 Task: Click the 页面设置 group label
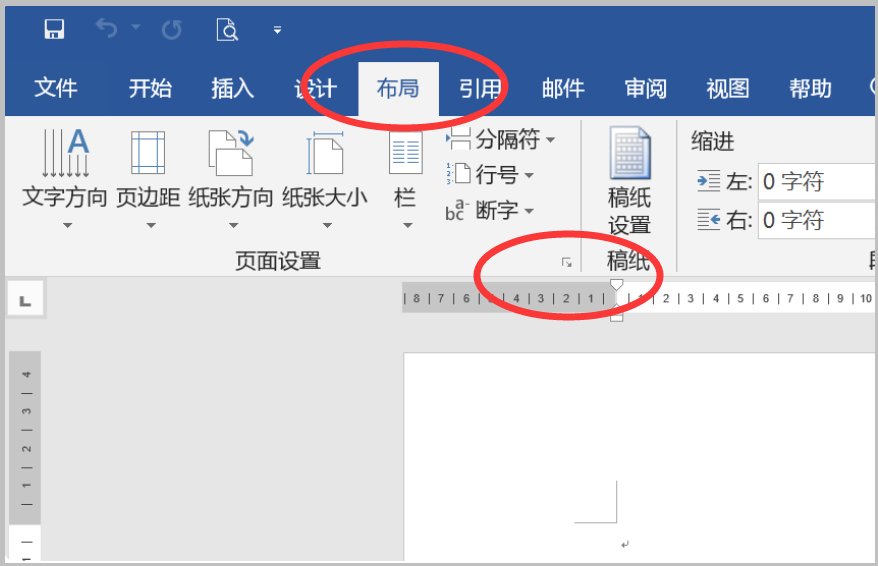tap(278, 261)
